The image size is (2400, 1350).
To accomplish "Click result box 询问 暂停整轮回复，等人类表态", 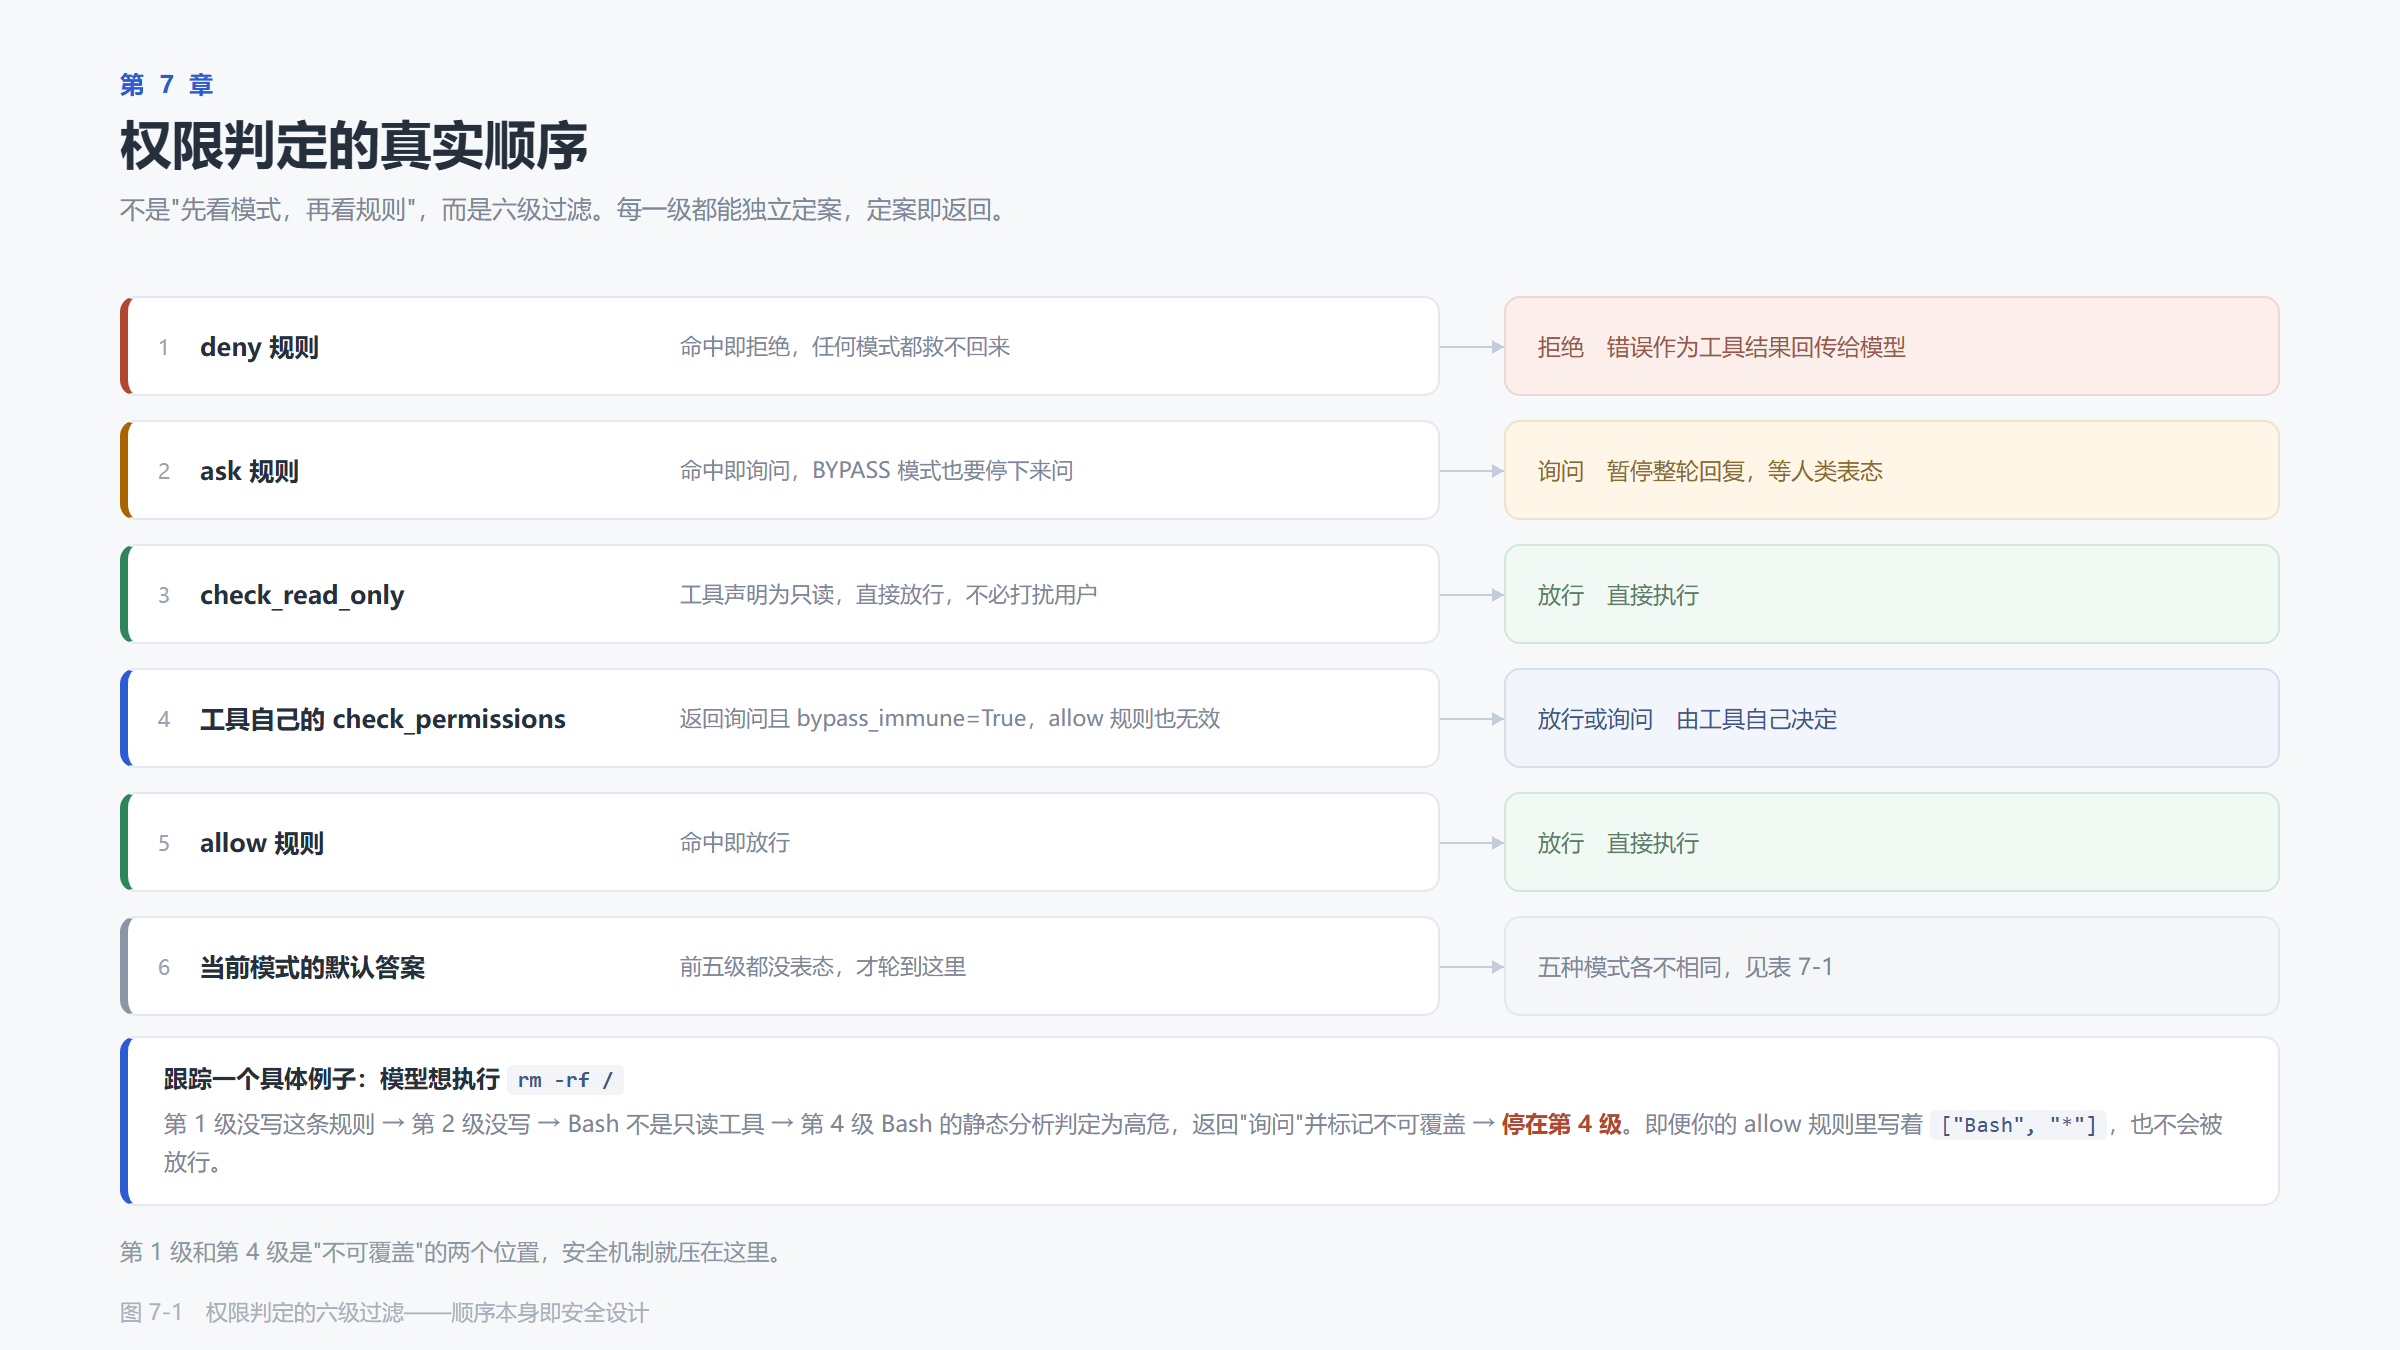I will point(1891,470).
